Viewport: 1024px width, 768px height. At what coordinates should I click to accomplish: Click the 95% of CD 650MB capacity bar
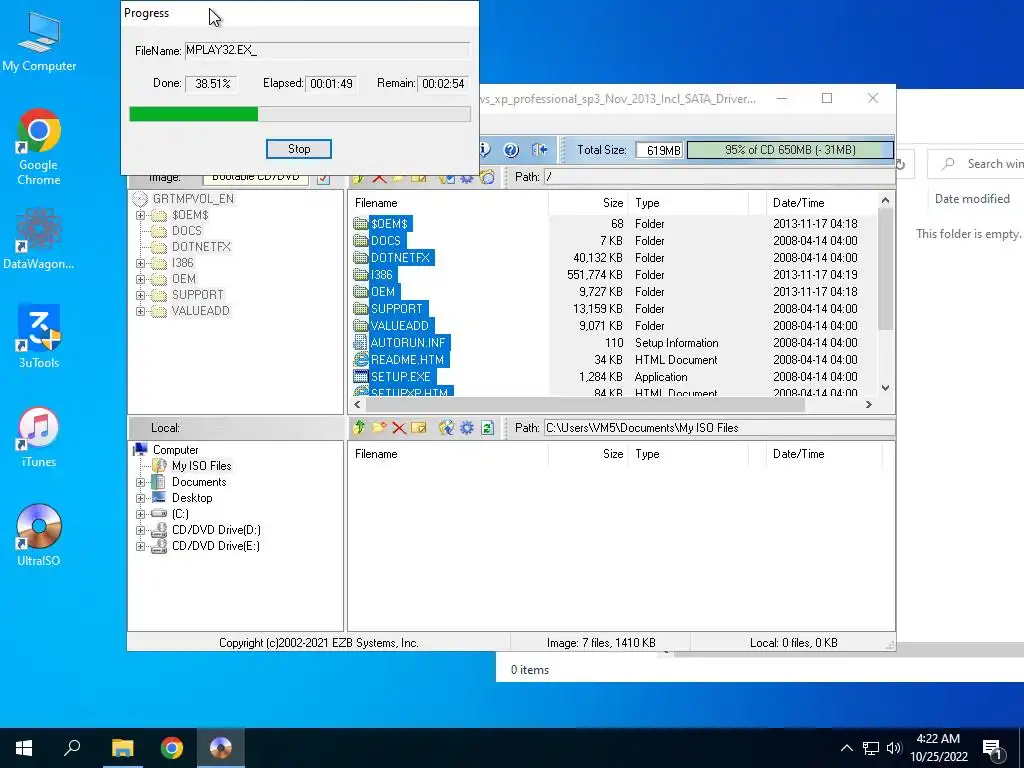click(x=790, y=150)
